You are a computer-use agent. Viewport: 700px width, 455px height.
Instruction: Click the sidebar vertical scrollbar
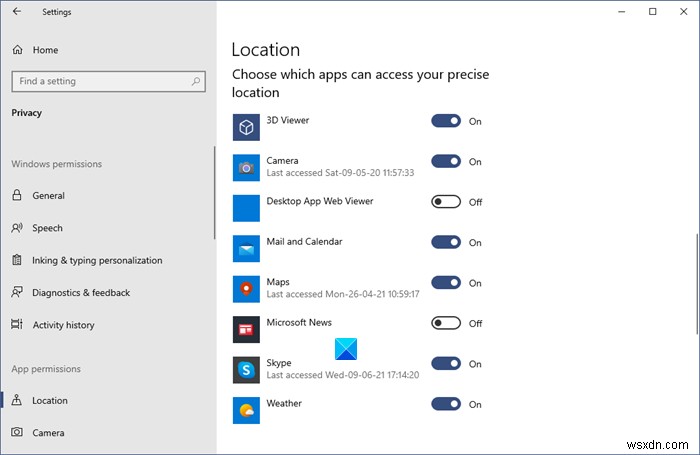[214, 192]
